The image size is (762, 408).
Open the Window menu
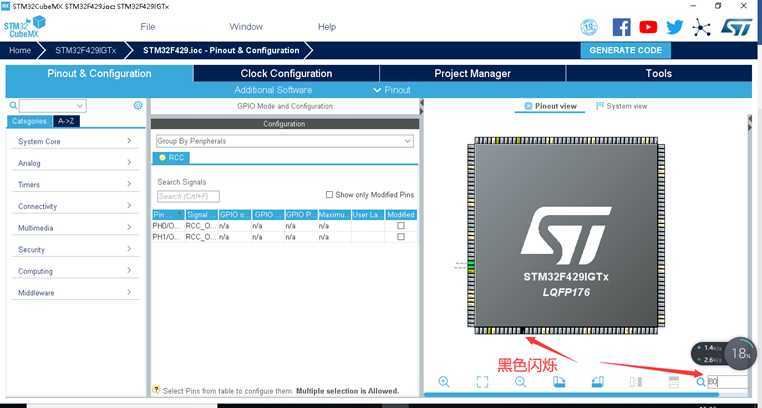coord(246,27)
